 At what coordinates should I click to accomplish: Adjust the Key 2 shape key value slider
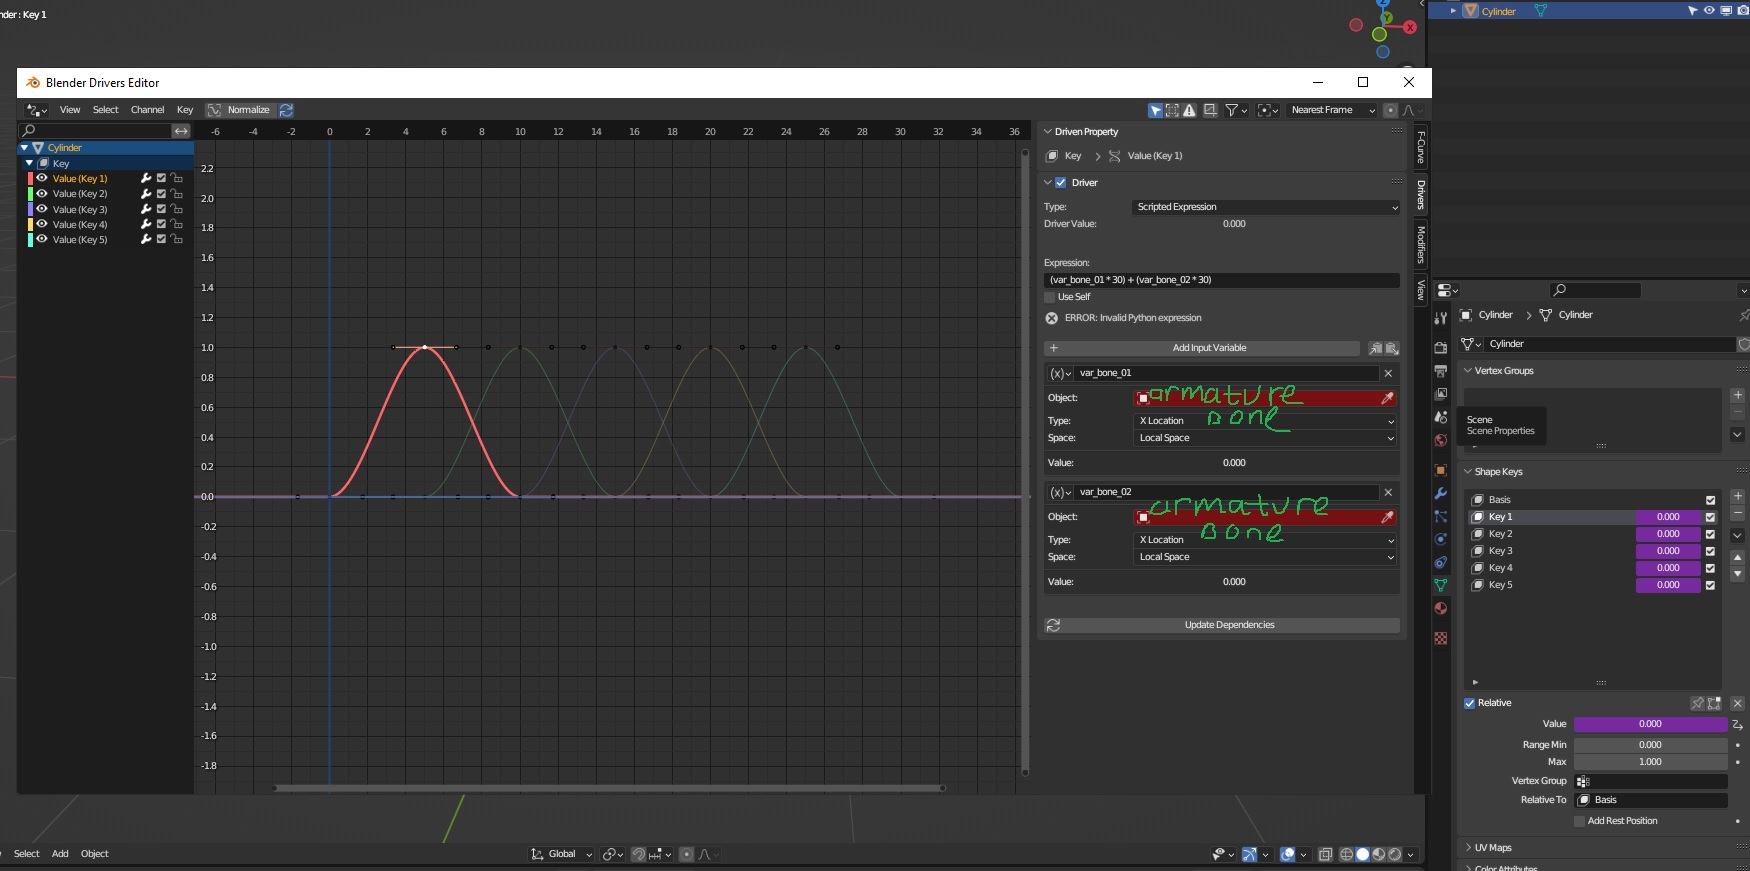1668,534
